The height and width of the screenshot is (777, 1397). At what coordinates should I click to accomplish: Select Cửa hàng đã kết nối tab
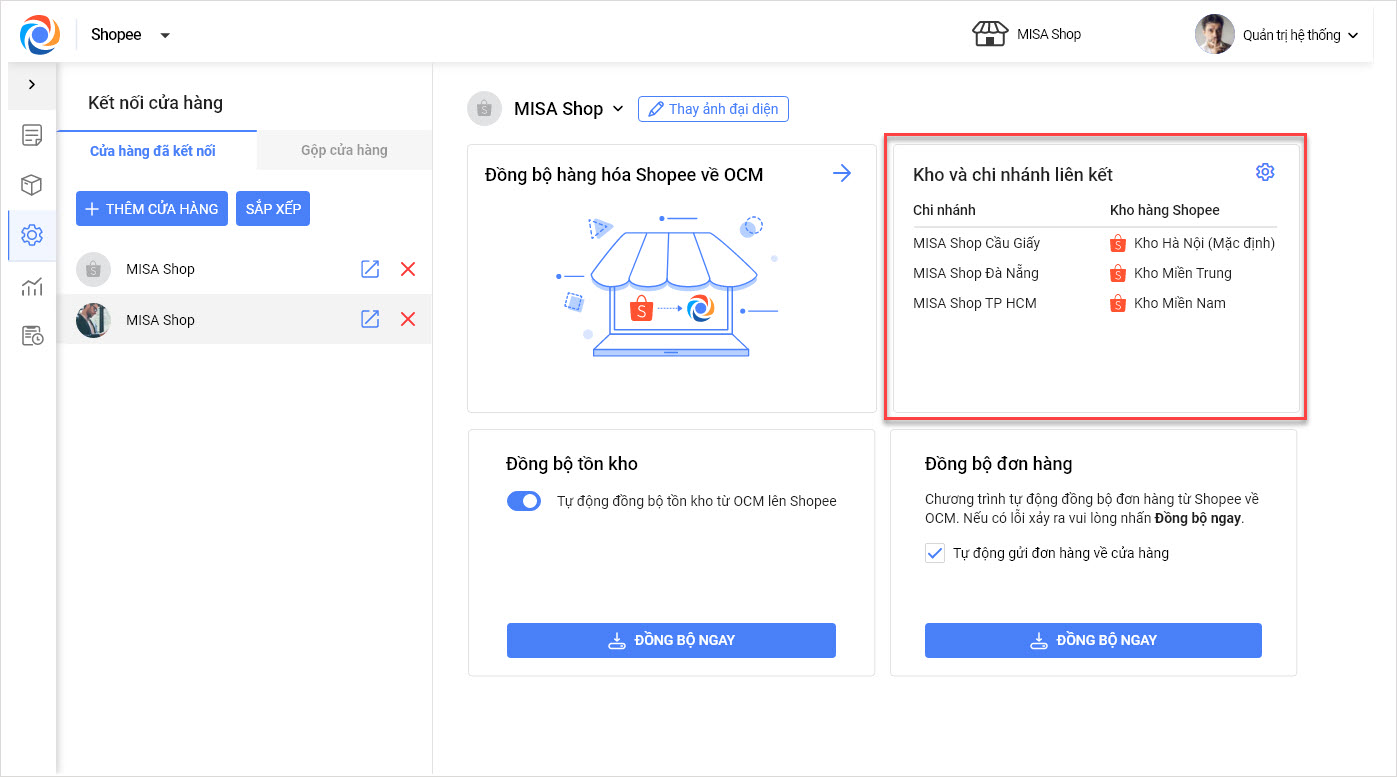152,151
